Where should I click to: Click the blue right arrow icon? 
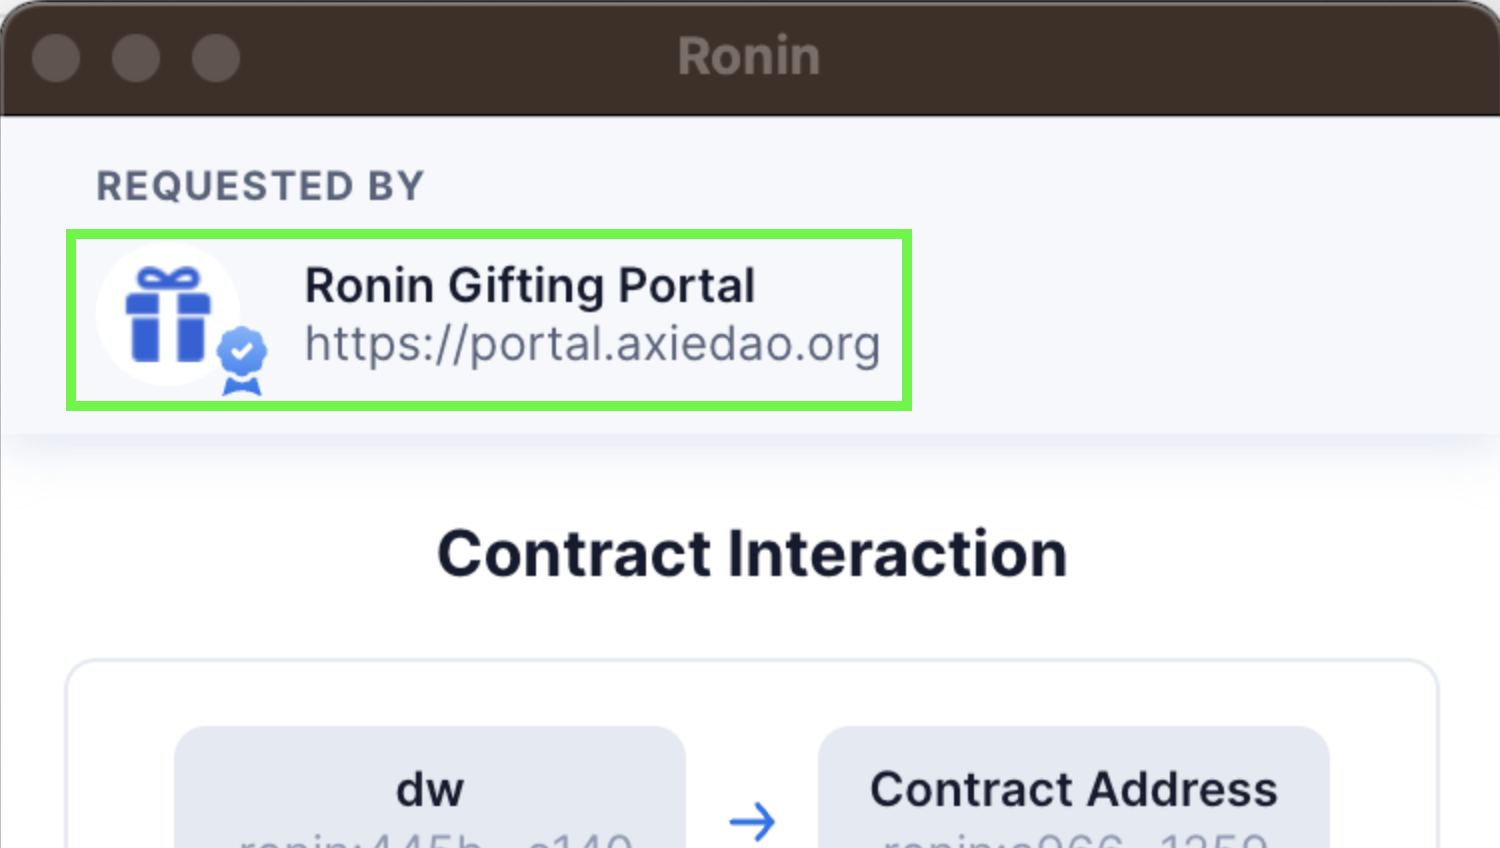pos(752,821)
